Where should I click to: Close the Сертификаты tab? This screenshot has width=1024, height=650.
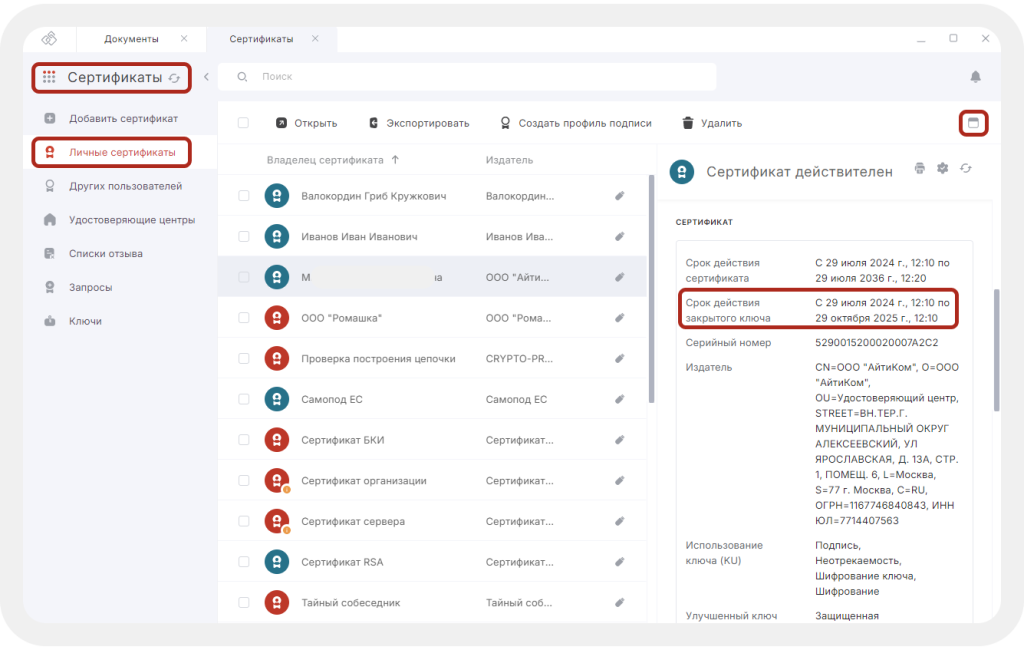click(x=315, y=39)
